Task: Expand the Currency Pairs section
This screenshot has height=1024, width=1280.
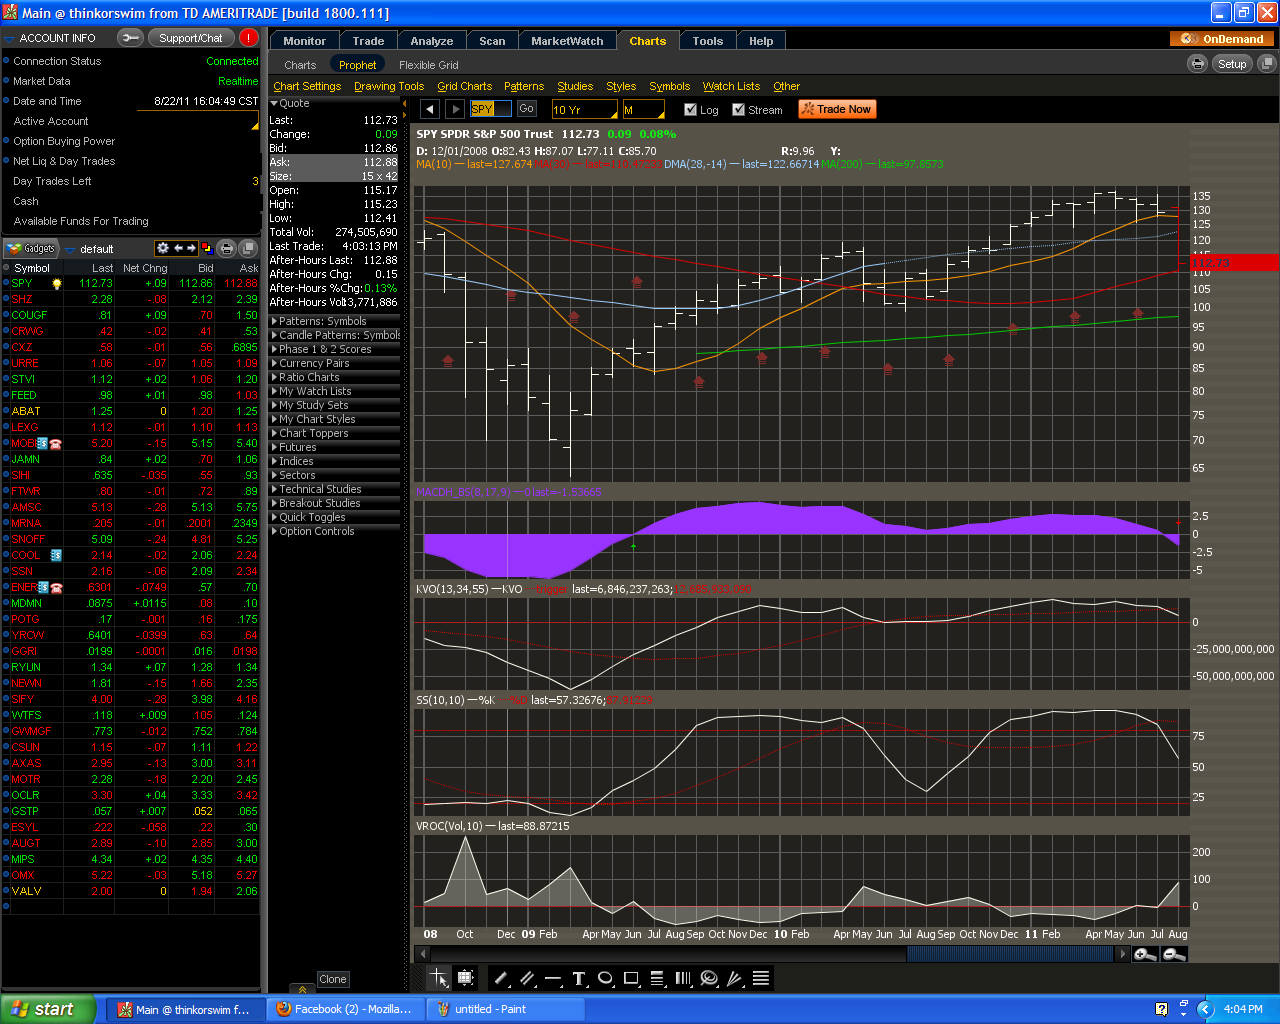Action: coord(335,363)
